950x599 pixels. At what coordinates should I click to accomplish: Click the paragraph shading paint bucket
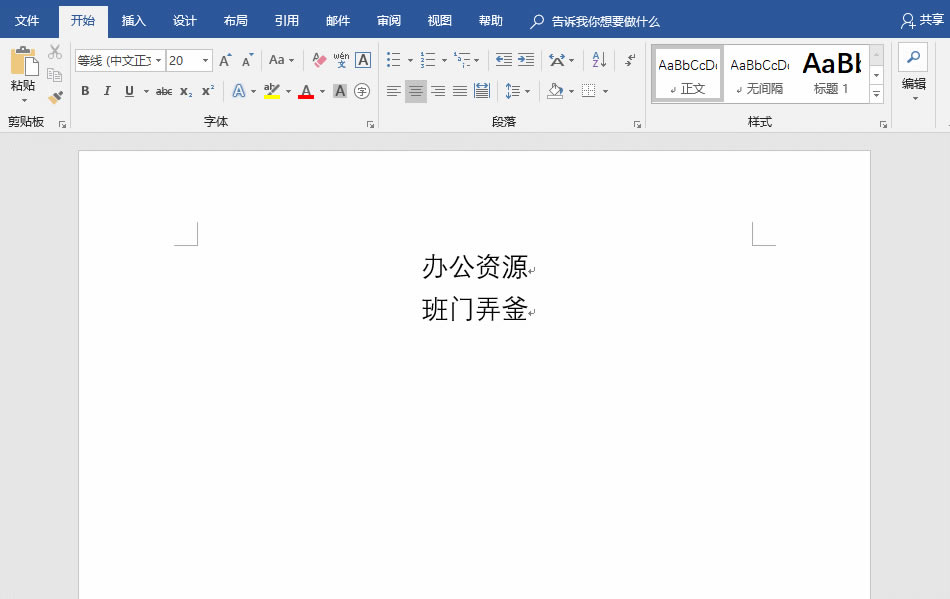pyautogui.click(x=555, y=91)
